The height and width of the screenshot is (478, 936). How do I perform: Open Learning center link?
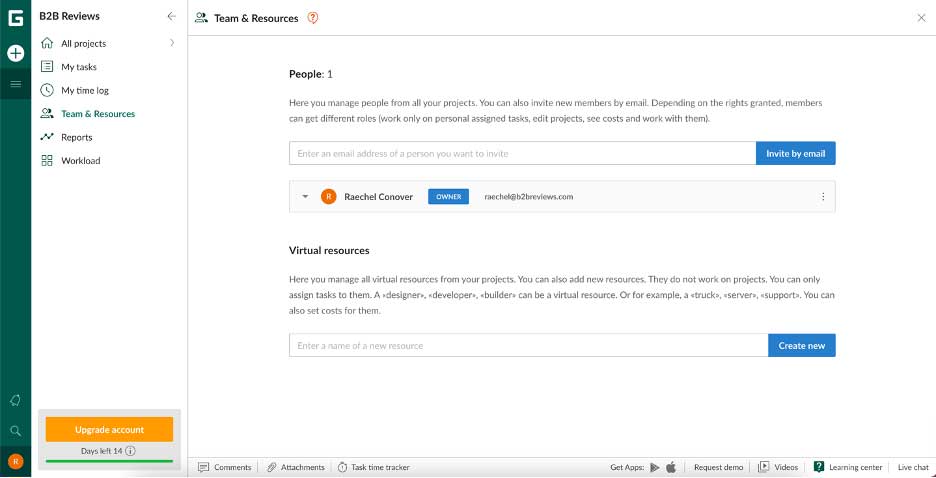tap(848, 467)
